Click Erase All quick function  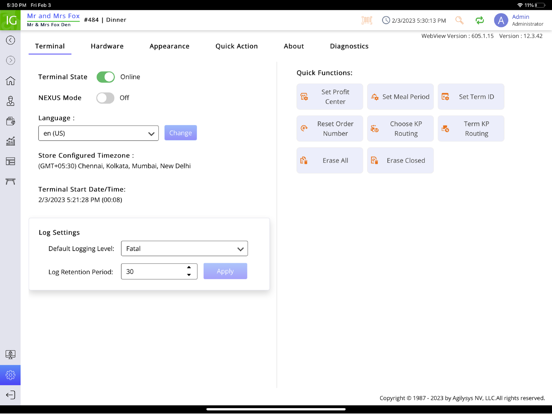[x=330, y=160]
